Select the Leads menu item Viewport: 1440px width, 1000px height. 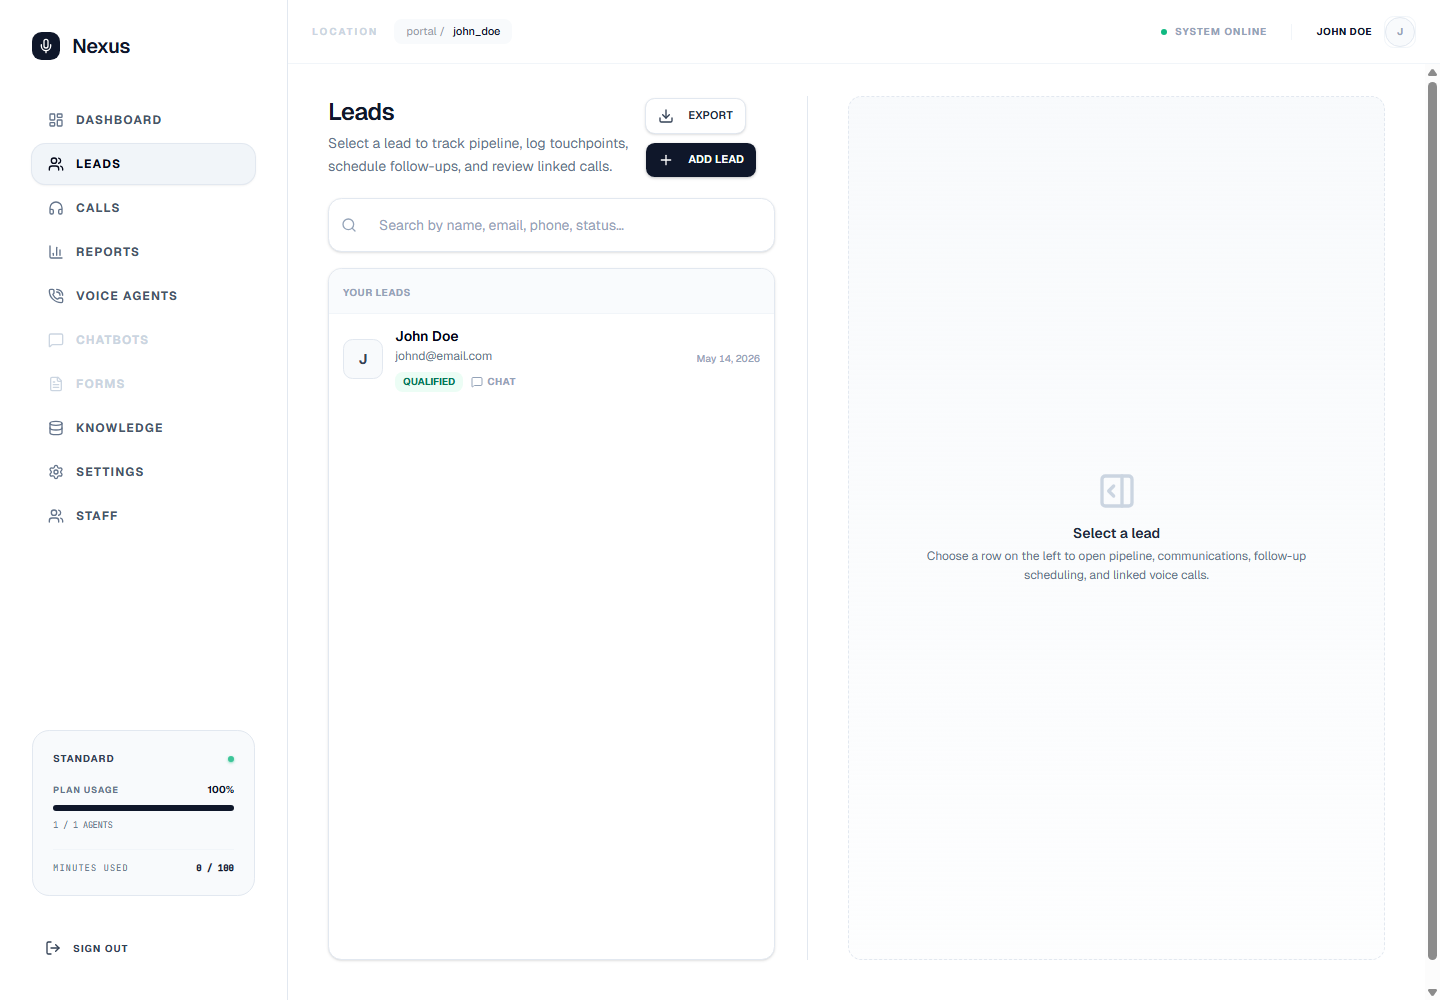[x=143, y=164]
